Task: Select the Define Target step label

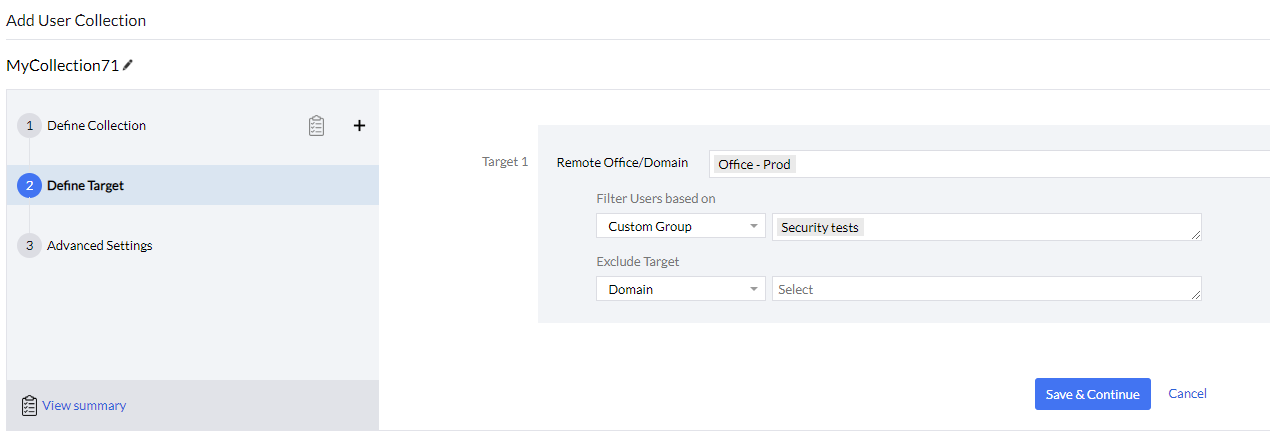Action: coord(85,185)
